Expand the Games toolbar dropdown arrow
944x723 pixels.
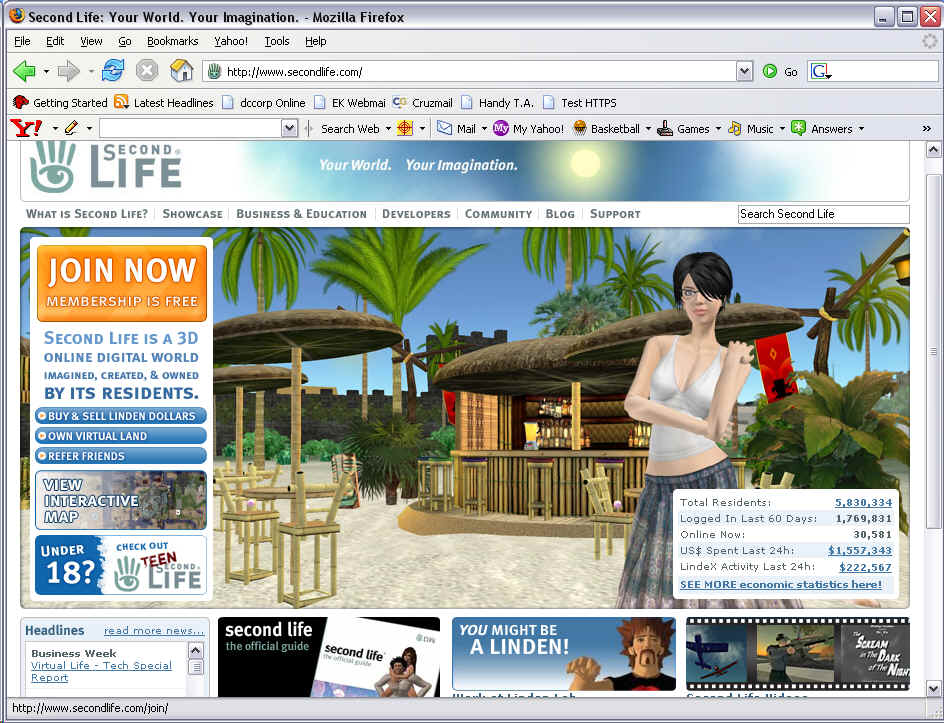point(717,129)
